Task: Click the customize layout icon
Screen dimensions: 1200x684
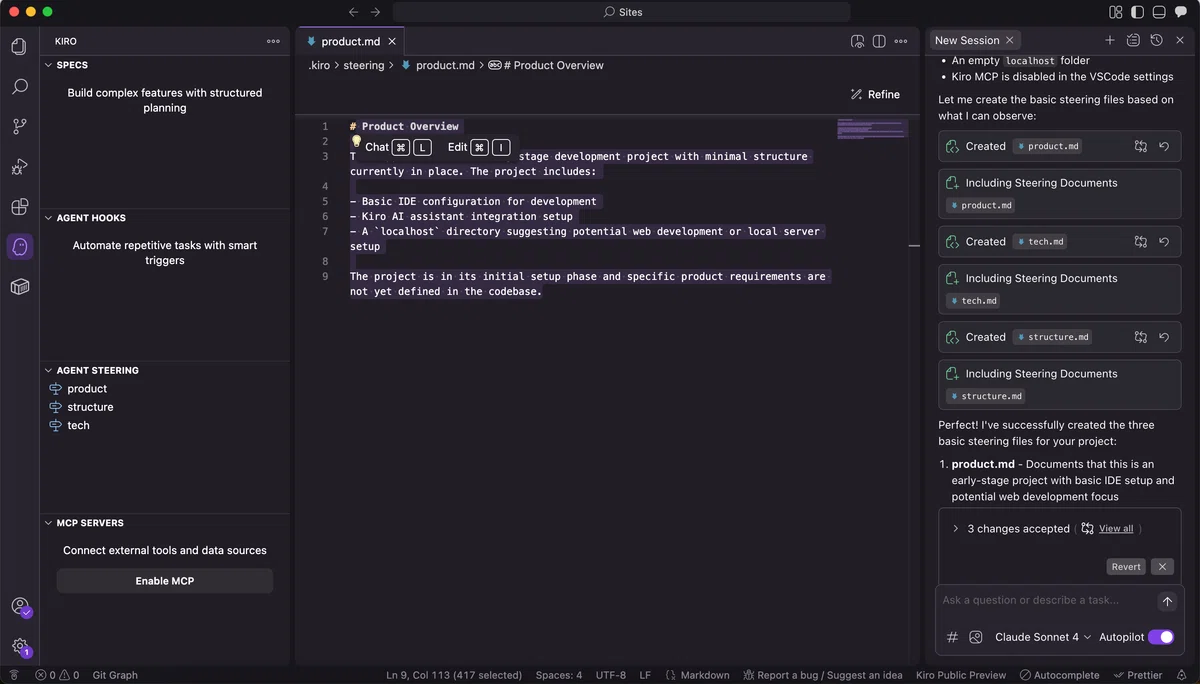Action: (1116, 12)
